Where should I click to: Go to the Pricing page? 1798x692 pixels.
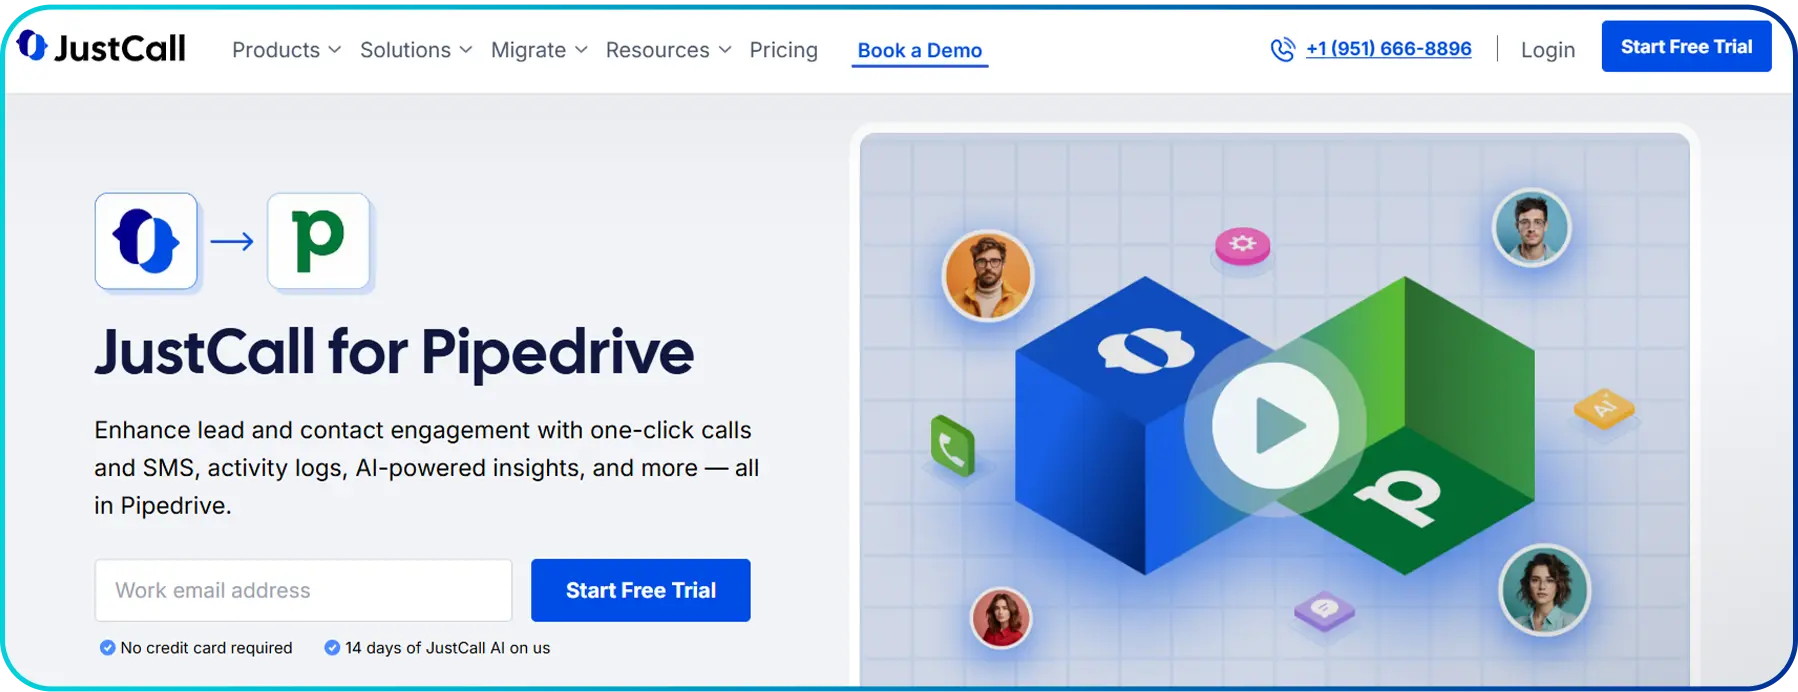pos(783,50)
